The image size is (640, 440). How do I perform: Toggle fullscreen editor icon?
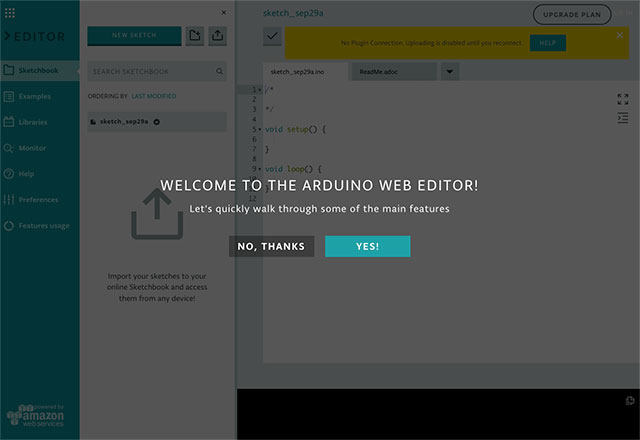click(x=623, y=99)
